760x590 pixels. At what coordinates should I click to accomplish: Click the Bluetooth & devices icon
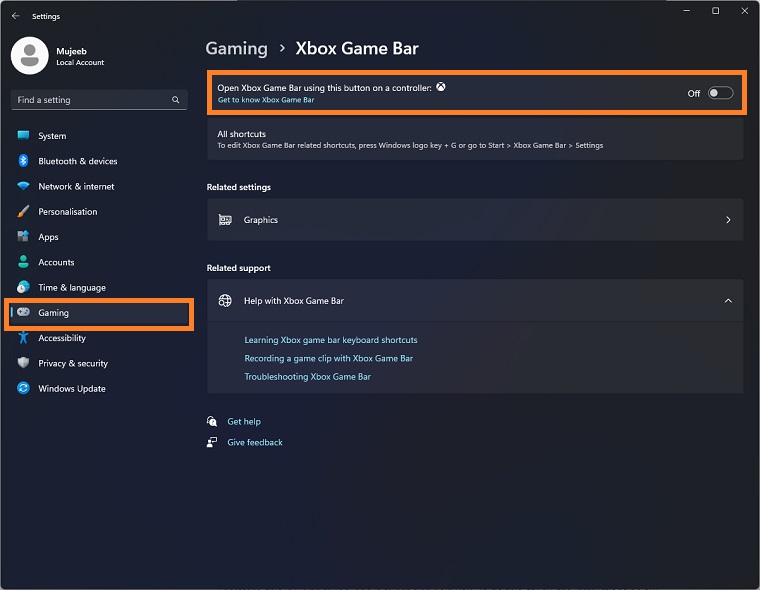(x=23, y=161)
